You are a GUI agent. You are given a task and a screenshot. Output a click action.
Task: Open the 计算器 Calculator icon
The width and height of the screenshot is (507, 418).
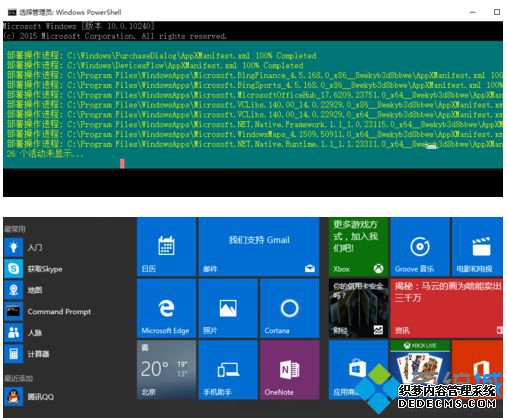pyautogui.click(x=13, y=354)
